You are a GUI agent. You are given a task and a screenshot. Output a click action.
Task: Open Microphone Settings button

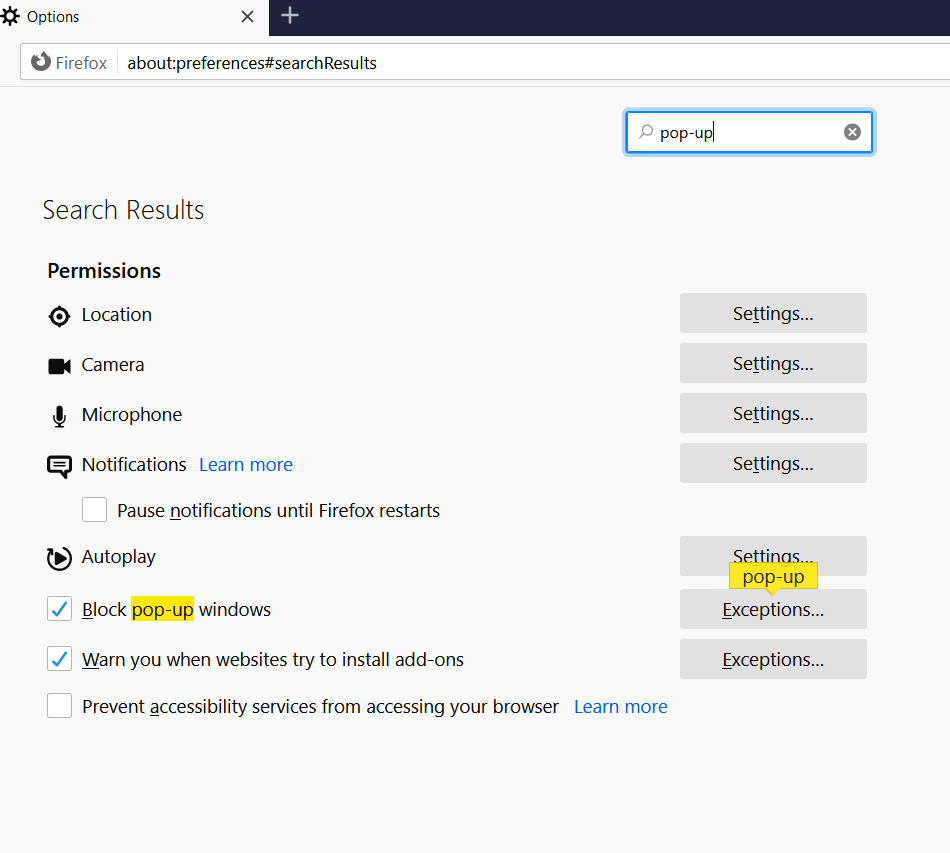[x=773, y=413]
